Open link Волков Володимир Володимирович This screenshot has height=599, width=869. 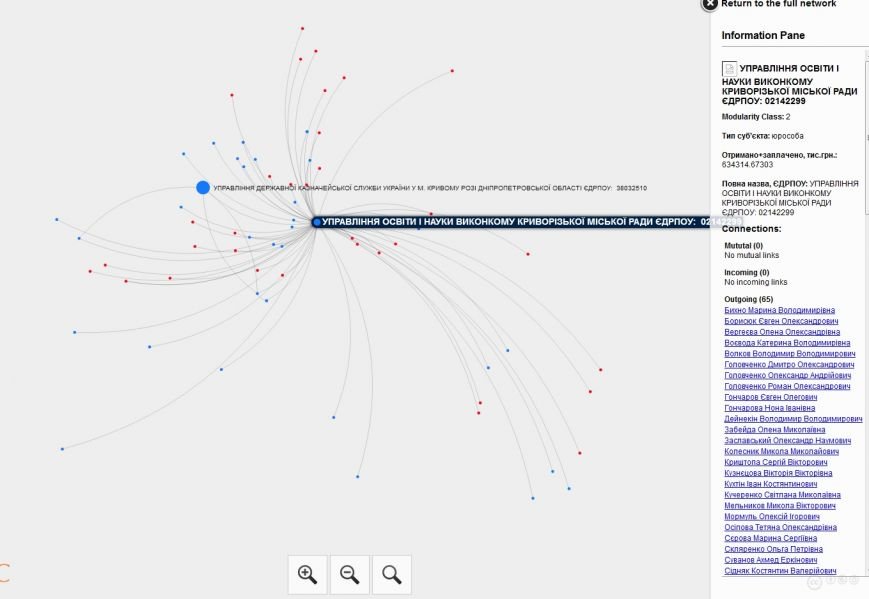(790, 354)
